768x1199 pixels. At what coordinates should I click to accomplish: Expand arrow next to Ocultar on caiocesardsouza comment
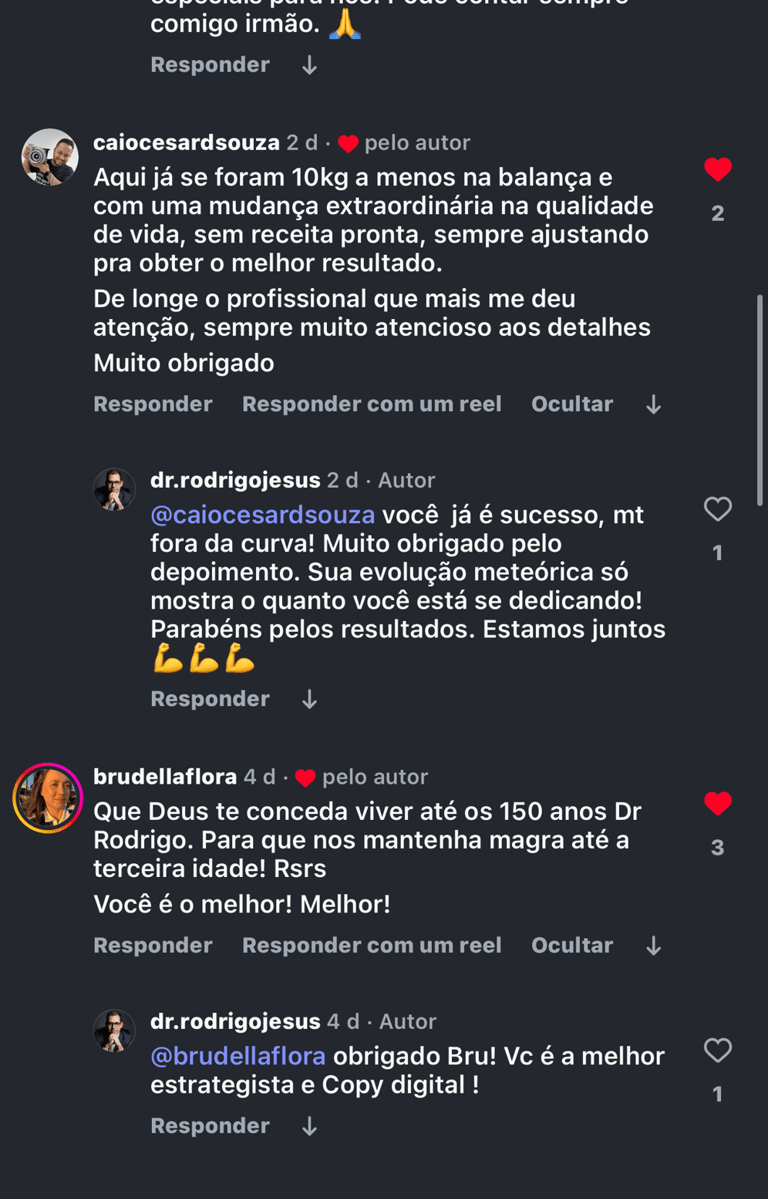tap(653, 405)
